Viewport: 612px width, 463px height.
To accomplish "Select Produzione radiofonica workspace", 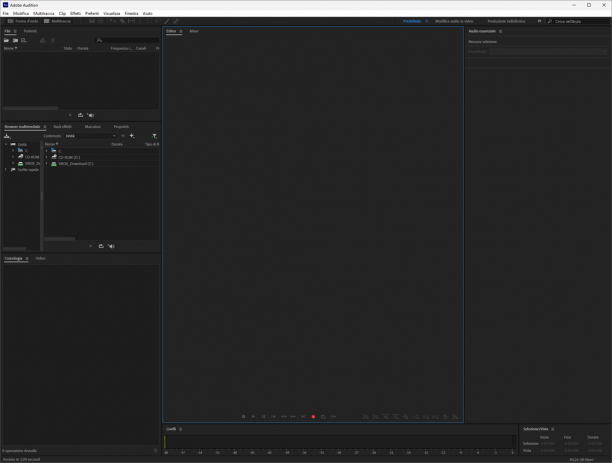I will tap(506, 21).
